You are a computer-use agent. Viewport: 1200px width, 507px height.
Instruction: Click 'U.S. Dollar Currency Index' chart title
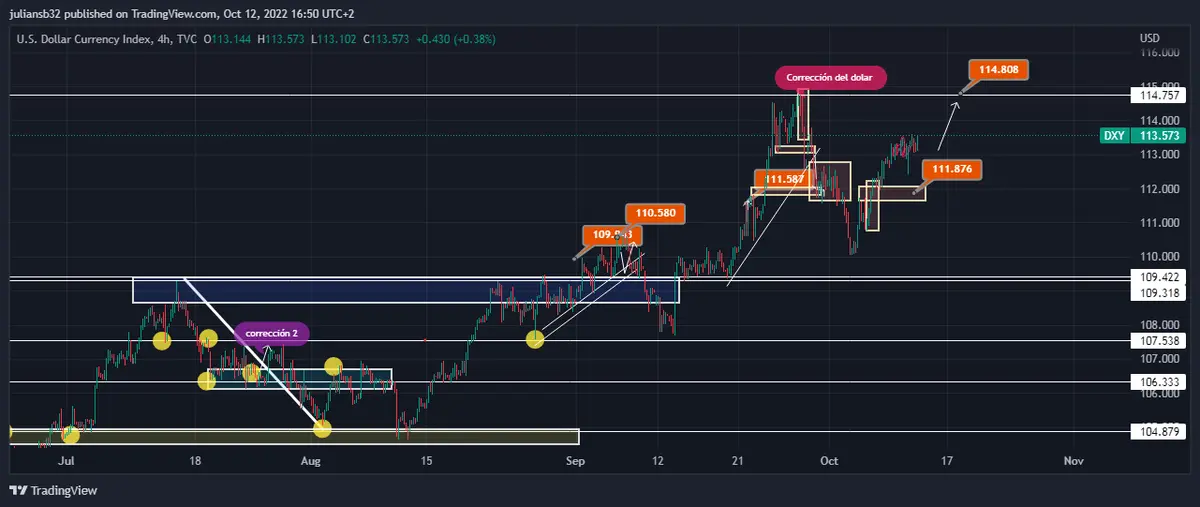tap(83, 39)
